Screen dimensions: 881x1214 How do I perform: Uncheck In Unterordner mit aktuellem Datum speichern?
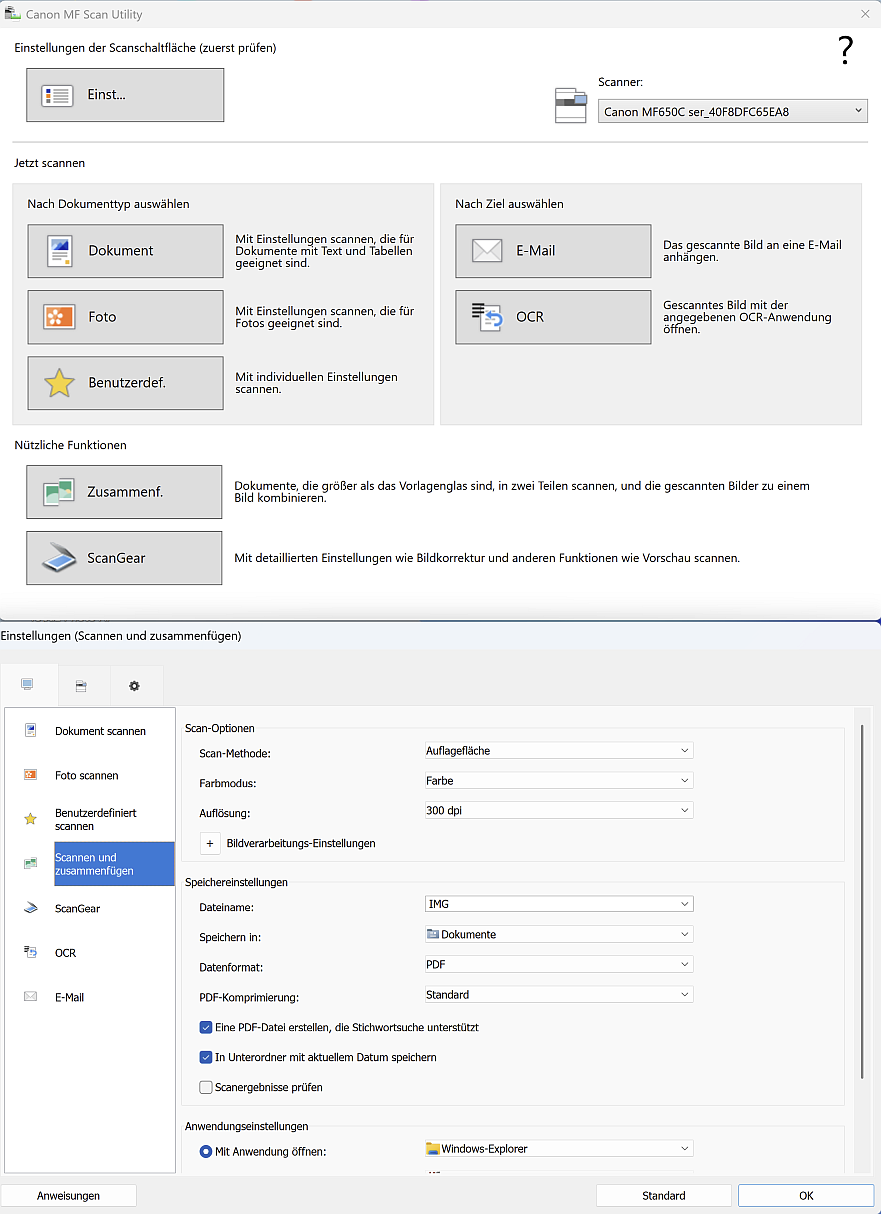tap(206, 1057)
